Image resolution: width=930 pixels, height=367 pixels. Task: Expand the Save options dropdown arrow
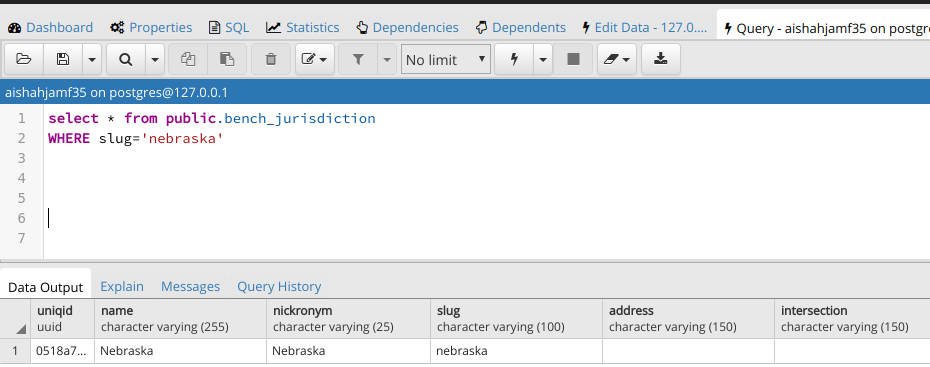(92, 59)
